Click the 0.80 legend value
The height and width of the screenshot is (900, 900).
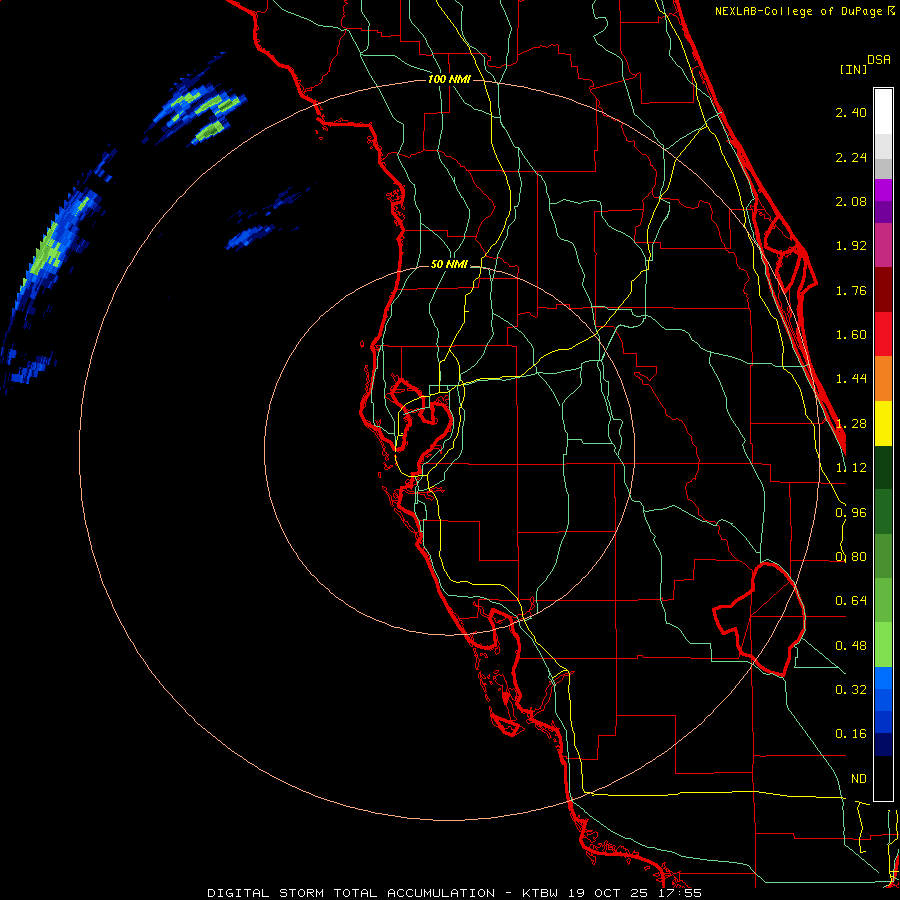coord(851,557)
